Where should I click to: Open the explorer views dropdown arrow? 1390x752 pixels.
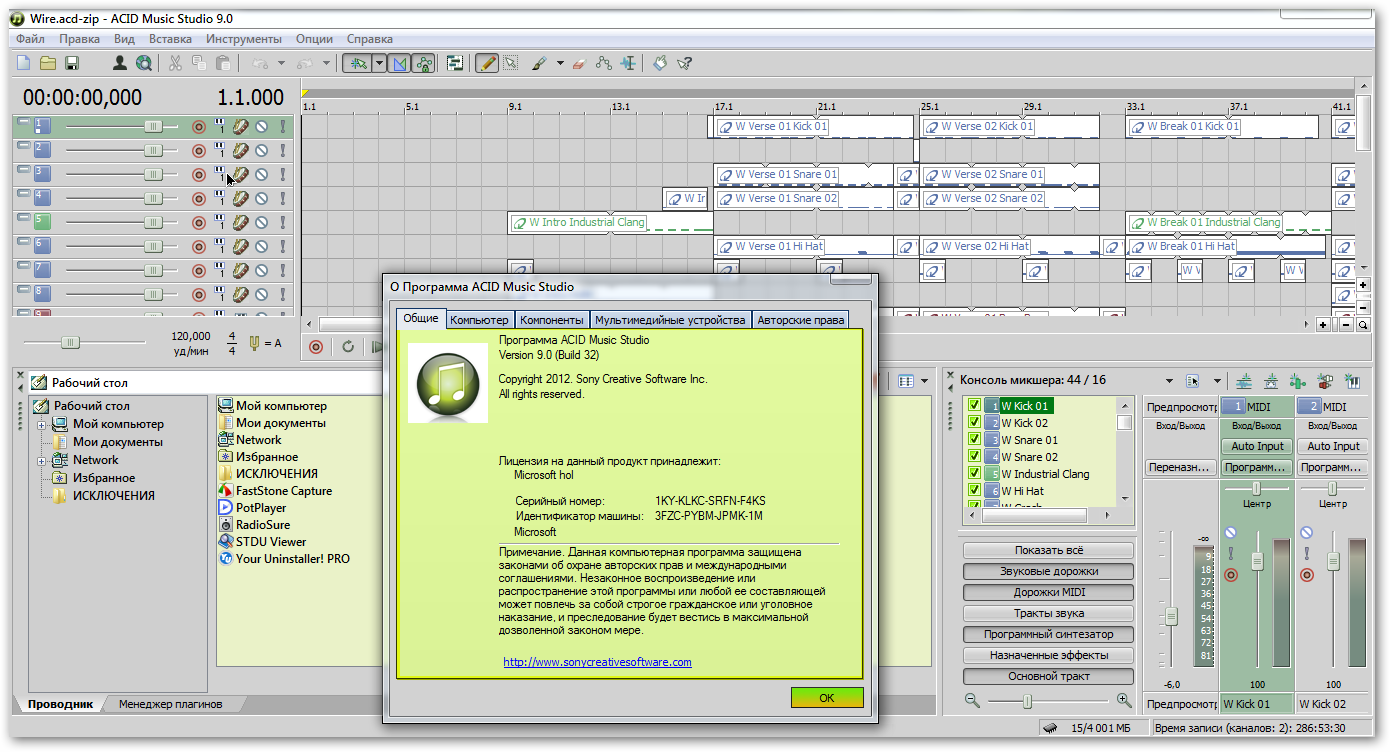pos(925,381)
